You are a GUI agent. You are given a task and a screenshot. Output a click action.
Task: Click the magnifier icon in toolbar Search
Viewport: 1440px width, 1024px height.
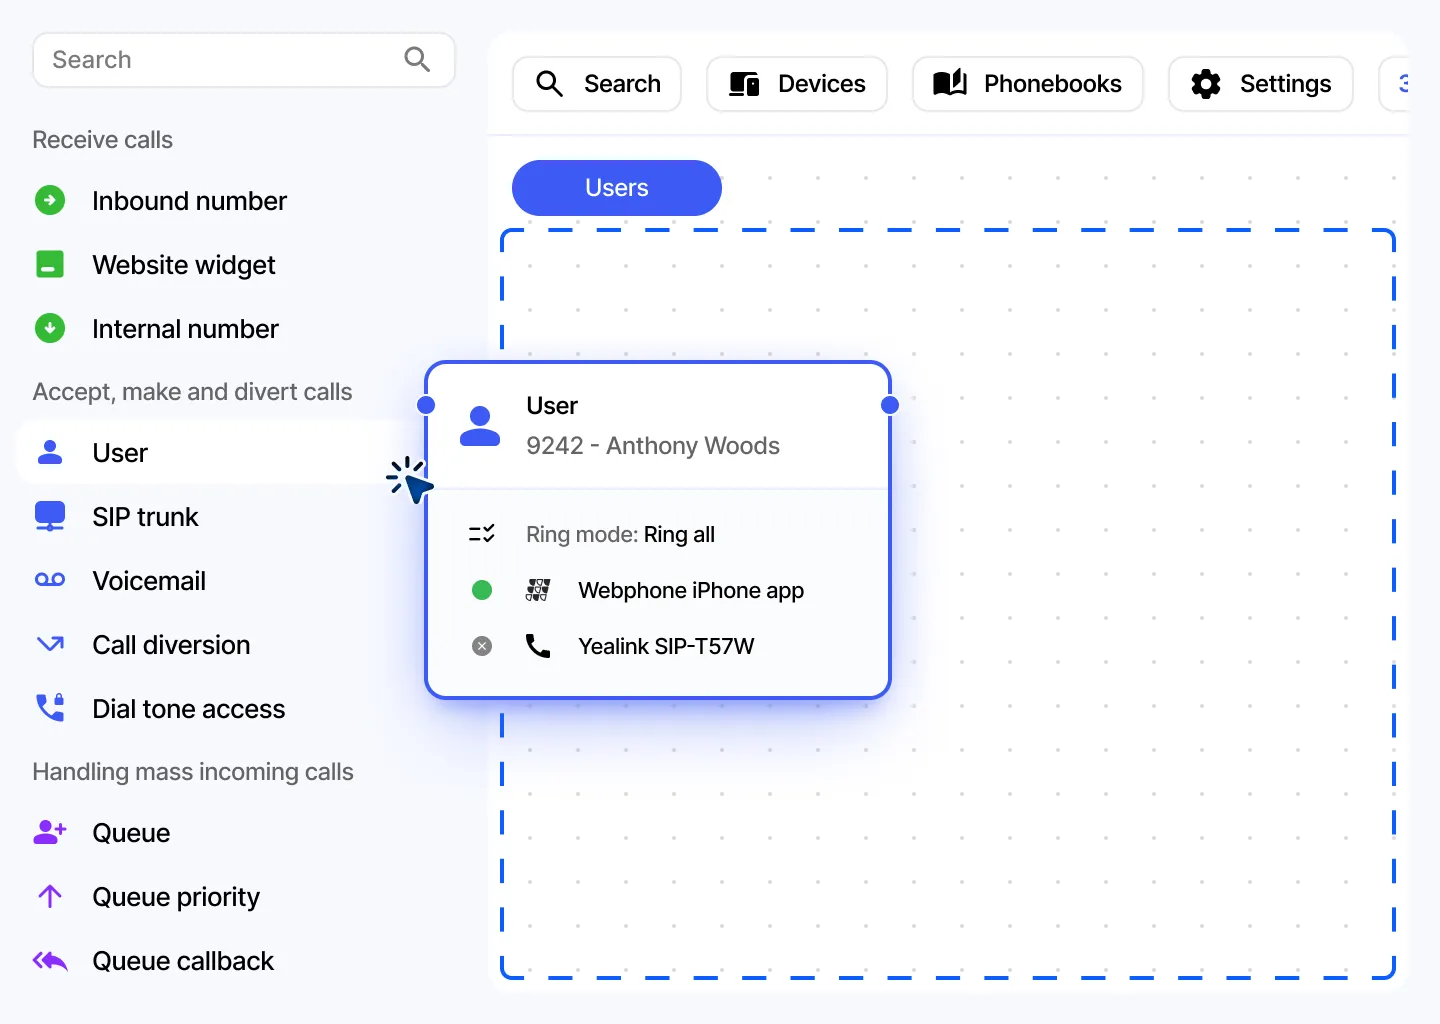pyautogui.click(x=549, y=84)
